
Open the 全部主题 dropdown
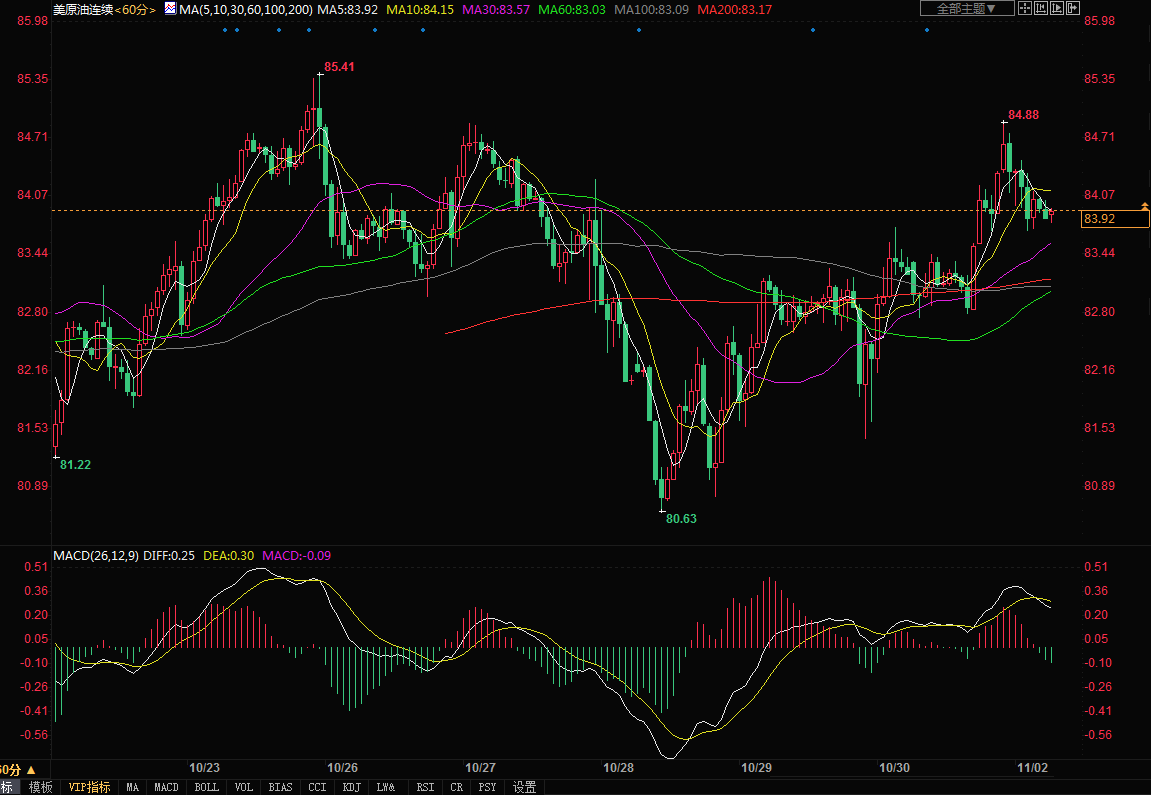(966, 8)
